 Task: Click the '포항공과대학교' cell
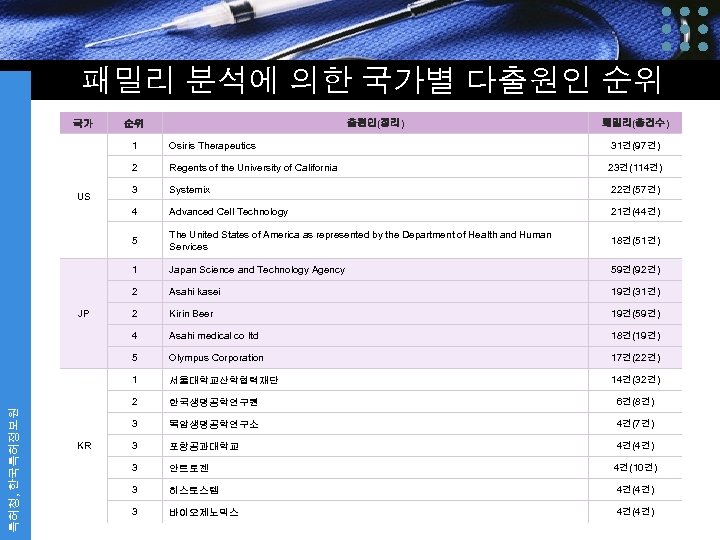tap(375, 446)
